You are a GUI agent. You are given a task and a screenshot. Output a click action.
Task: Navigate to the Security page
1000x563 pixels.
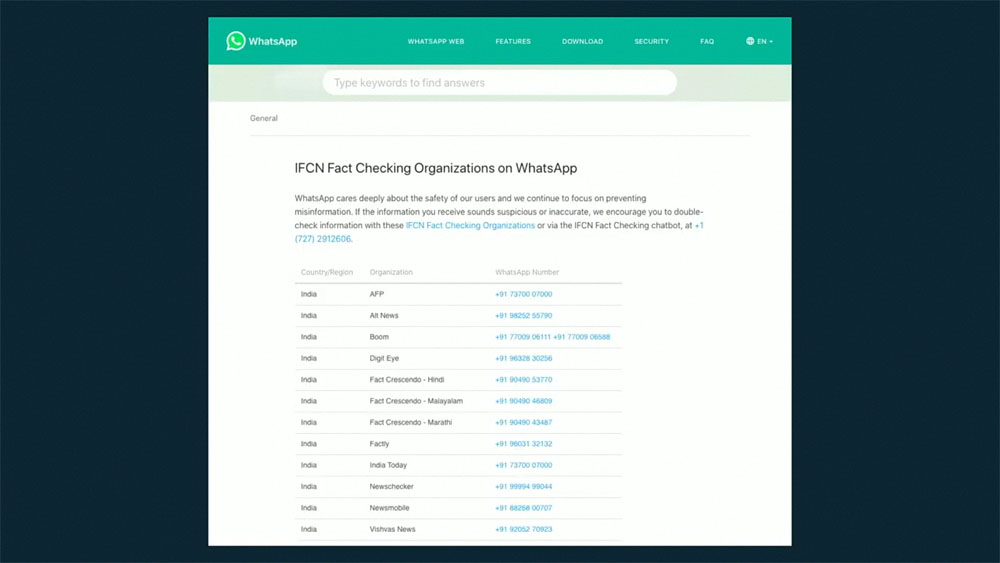(x=651, y=42)
